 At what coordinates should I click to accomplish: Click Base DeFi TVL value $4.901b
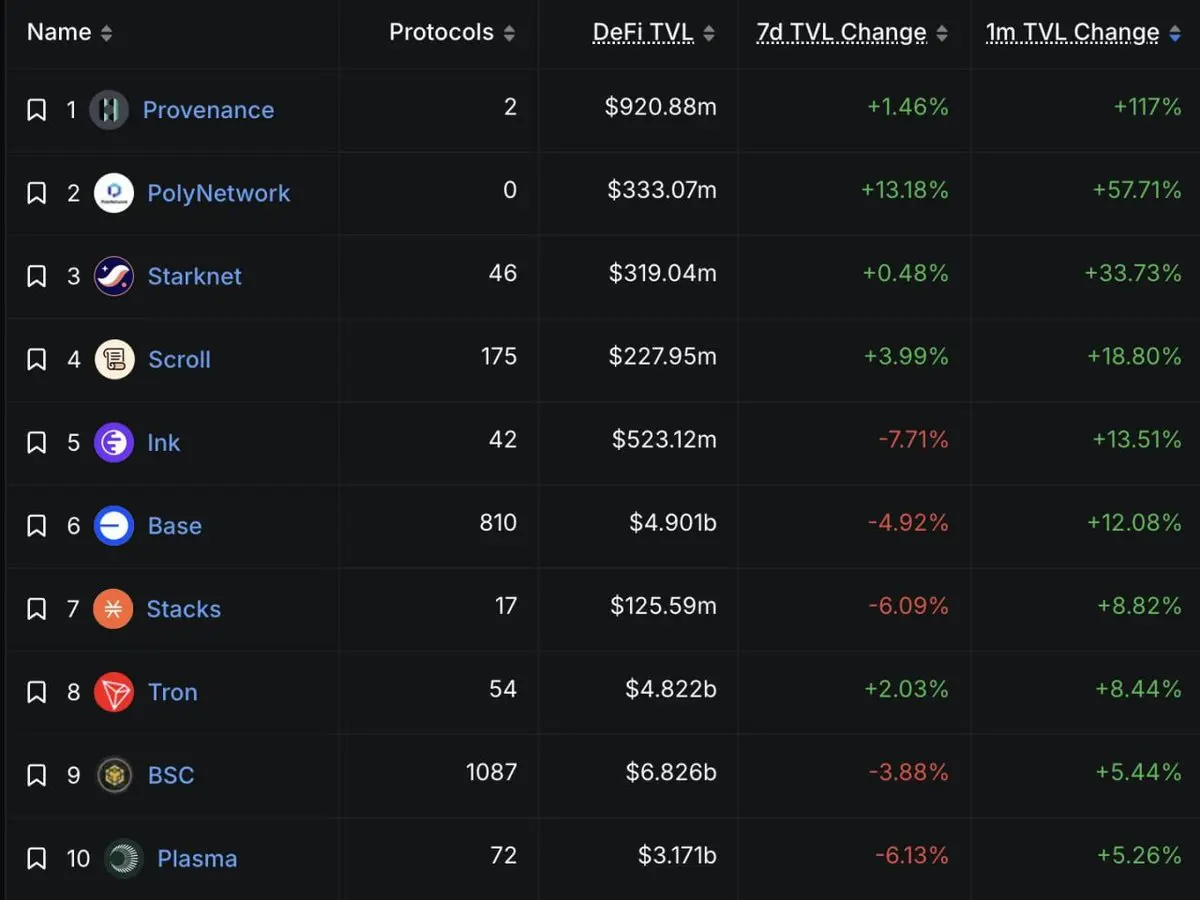[672, 523]
